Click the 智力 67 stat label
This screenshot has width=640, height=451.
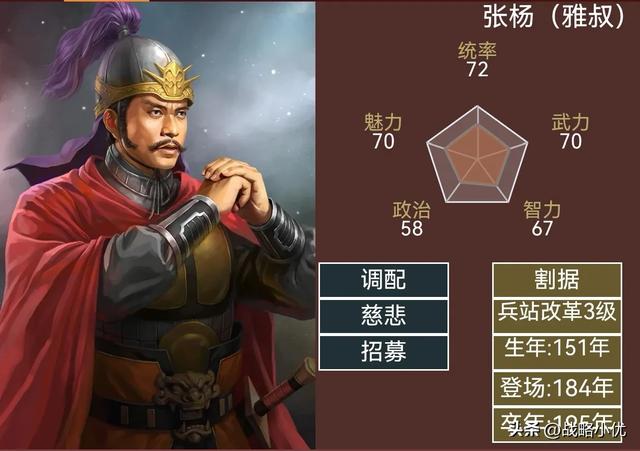tap(542, 218)
